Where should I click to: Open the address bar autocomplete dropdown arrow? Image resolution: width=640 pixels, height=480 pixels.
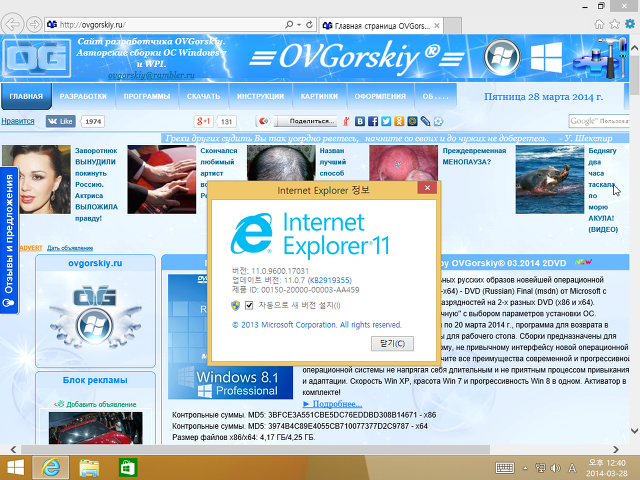coord(299,24)
